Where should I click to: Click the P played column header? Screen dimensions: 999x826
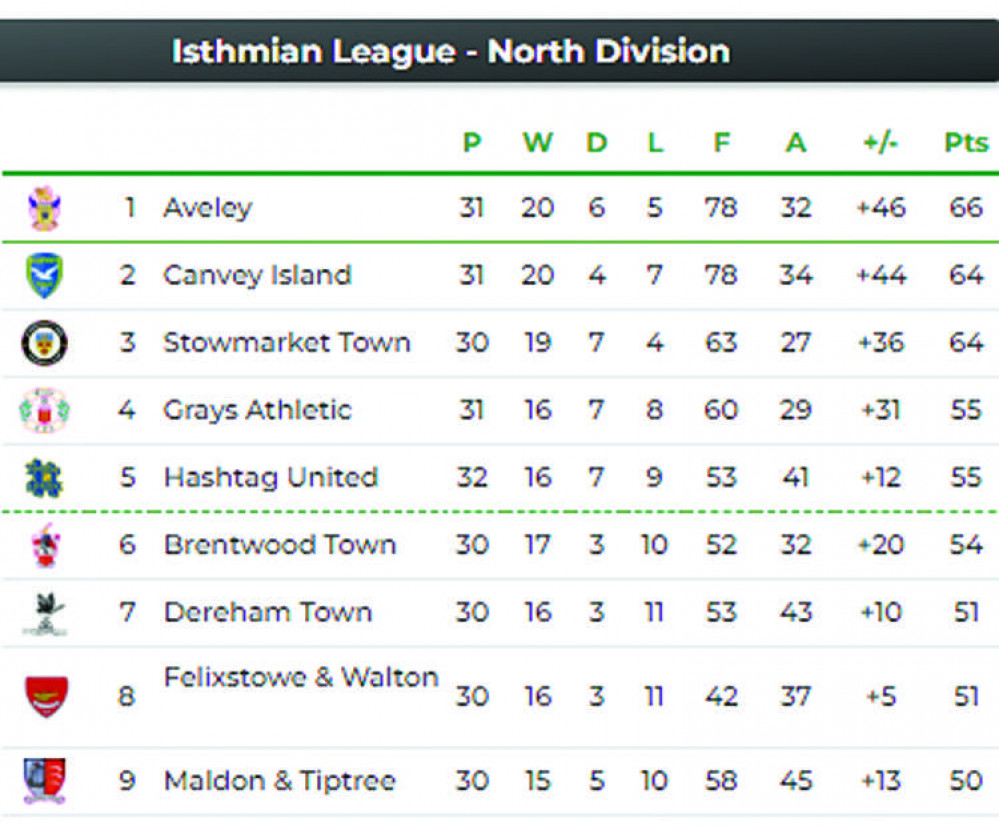pyautogui.click(x=471, y=142)
